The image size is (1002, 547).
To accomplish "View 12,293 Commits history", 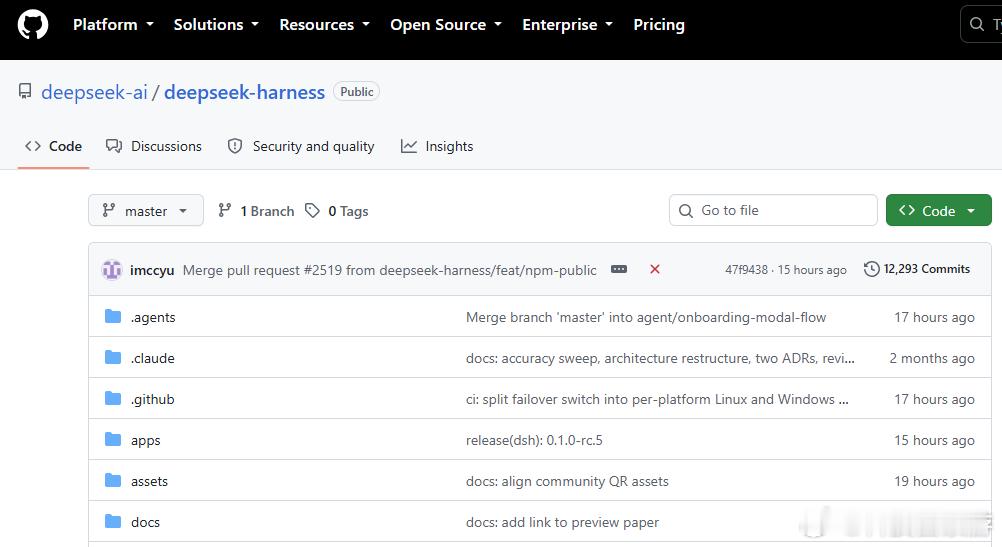I will (x=917, y=269).
